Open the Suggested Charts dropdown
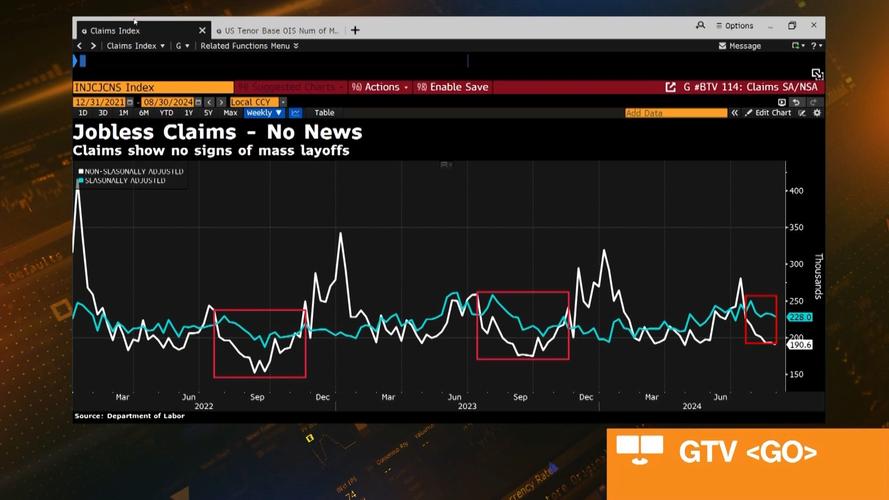Screen dimensions: 889x500 click(x=290, y=87)
